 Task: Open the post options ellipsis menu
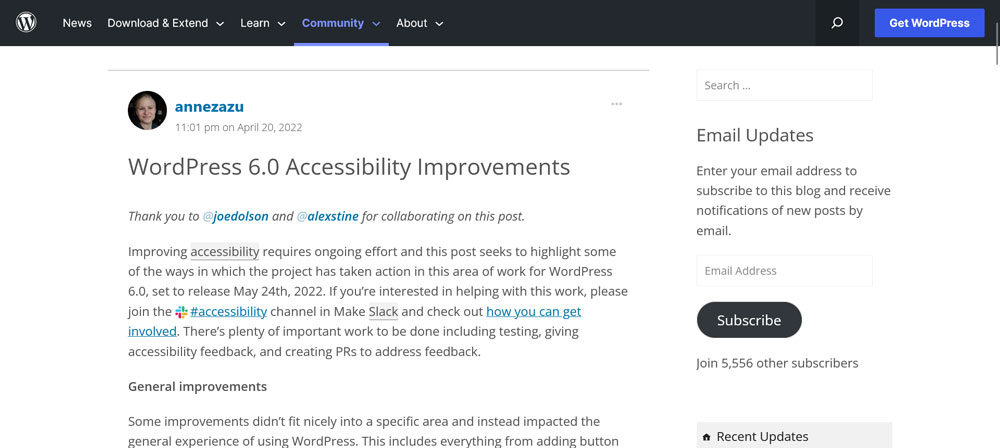click(x=617, y=104)
